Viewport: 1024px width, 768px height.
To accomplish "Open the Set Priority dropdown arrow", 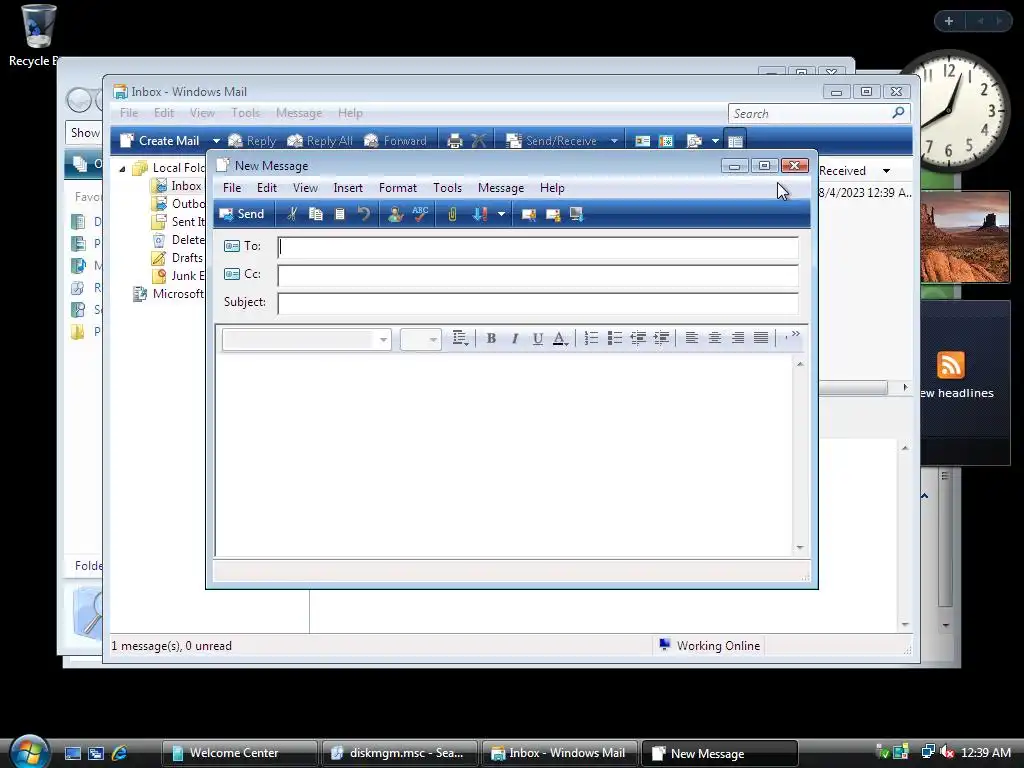I will click(x=501, y=214).
